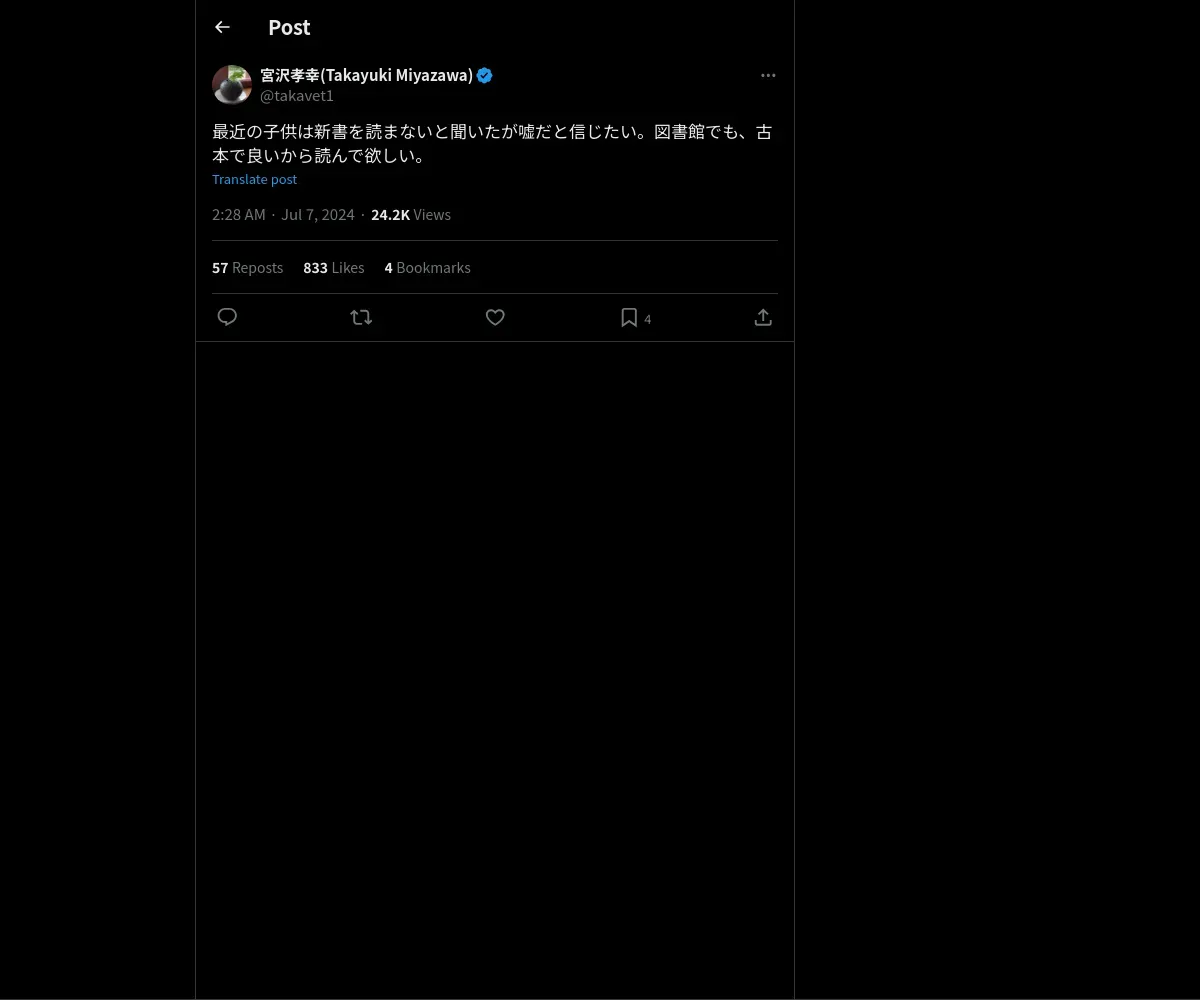
Task: Open the author's profile avatar picture
Action: (x=232, y=85)
